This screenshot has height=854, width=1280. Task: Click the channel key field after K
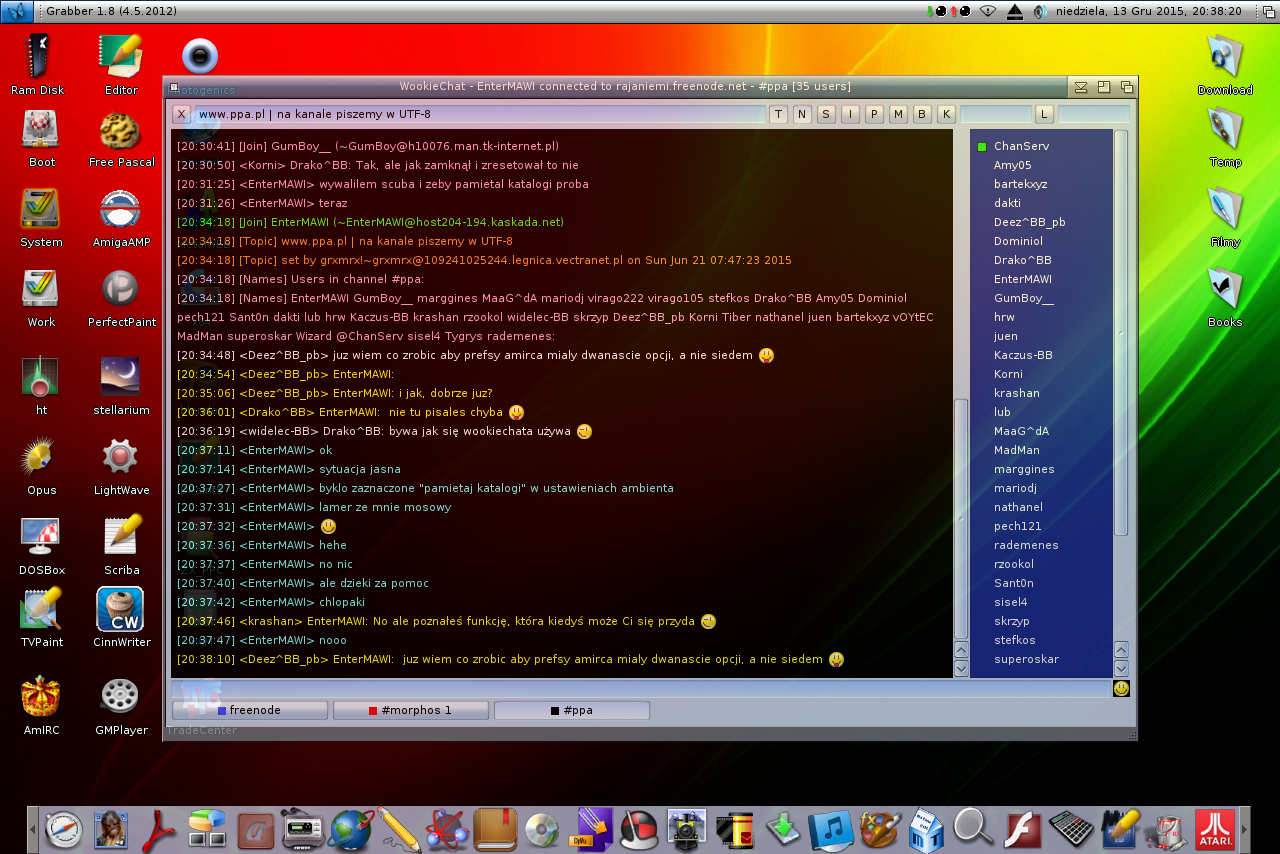click(x=995, y=114)
